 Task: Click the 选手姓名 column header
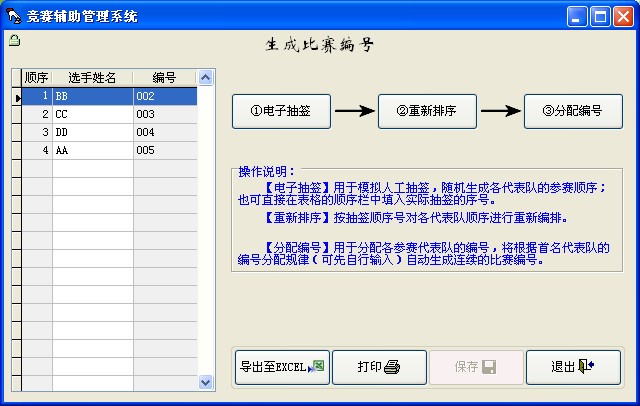click(93, 78)
